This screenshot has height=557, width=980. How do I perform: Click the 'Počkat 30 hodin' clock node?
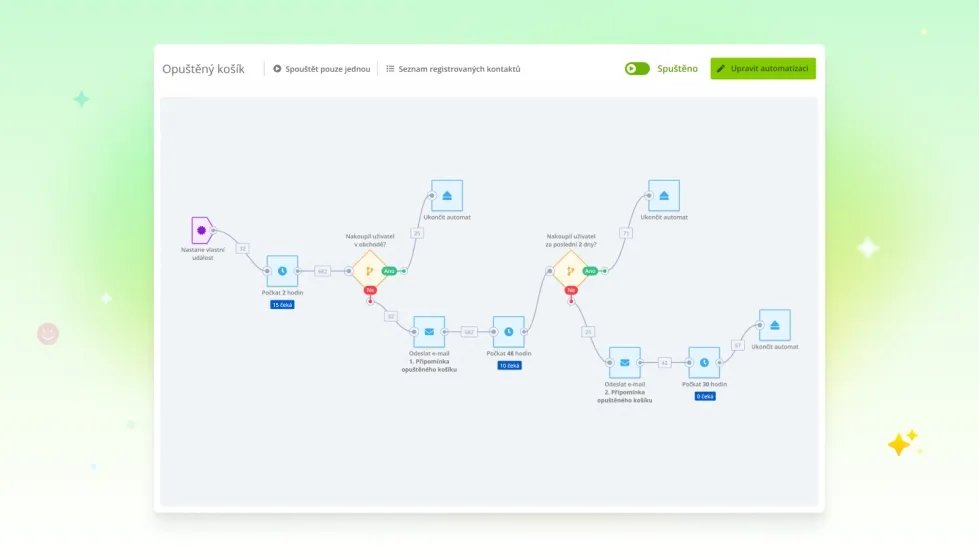tap(704, 362)
